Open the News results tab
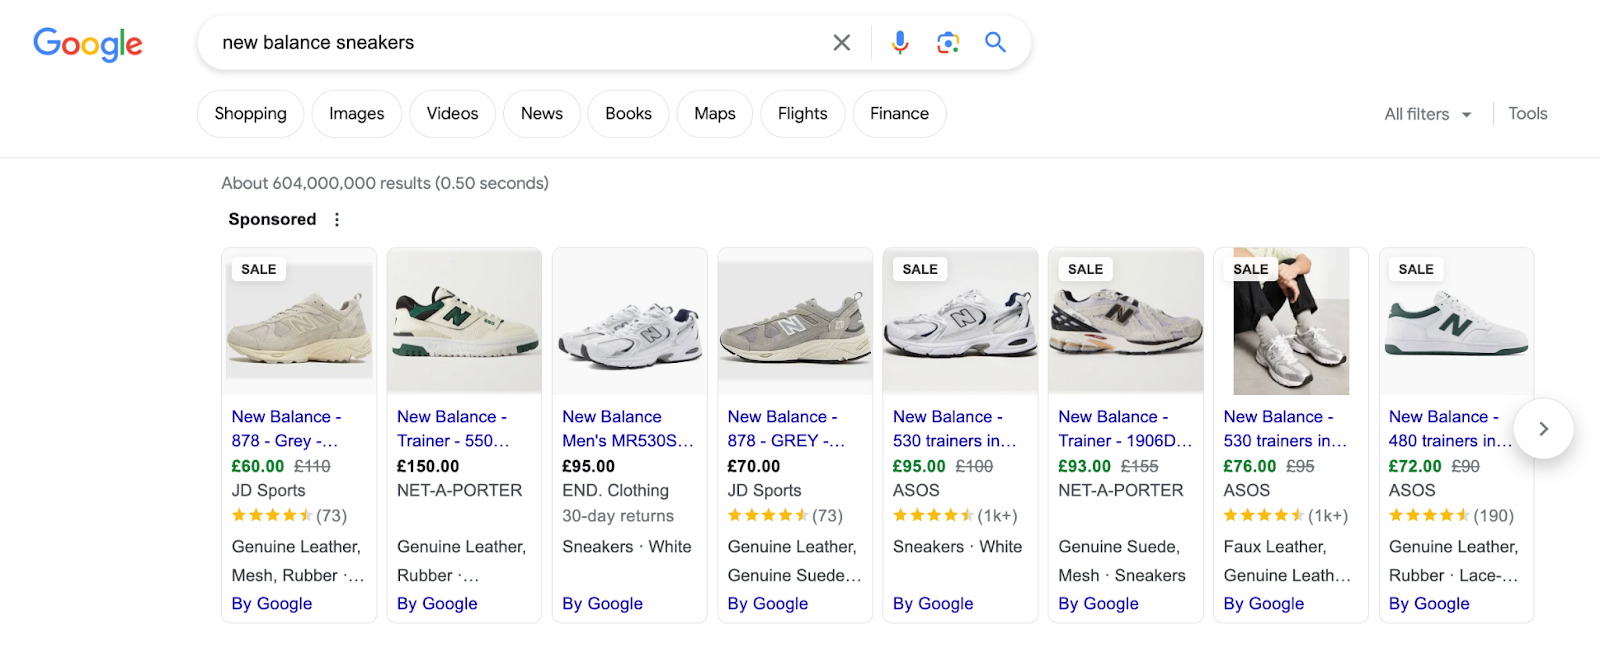This screenshot has height=648, width=1600. pyautogui.click(x=541, y=114)
